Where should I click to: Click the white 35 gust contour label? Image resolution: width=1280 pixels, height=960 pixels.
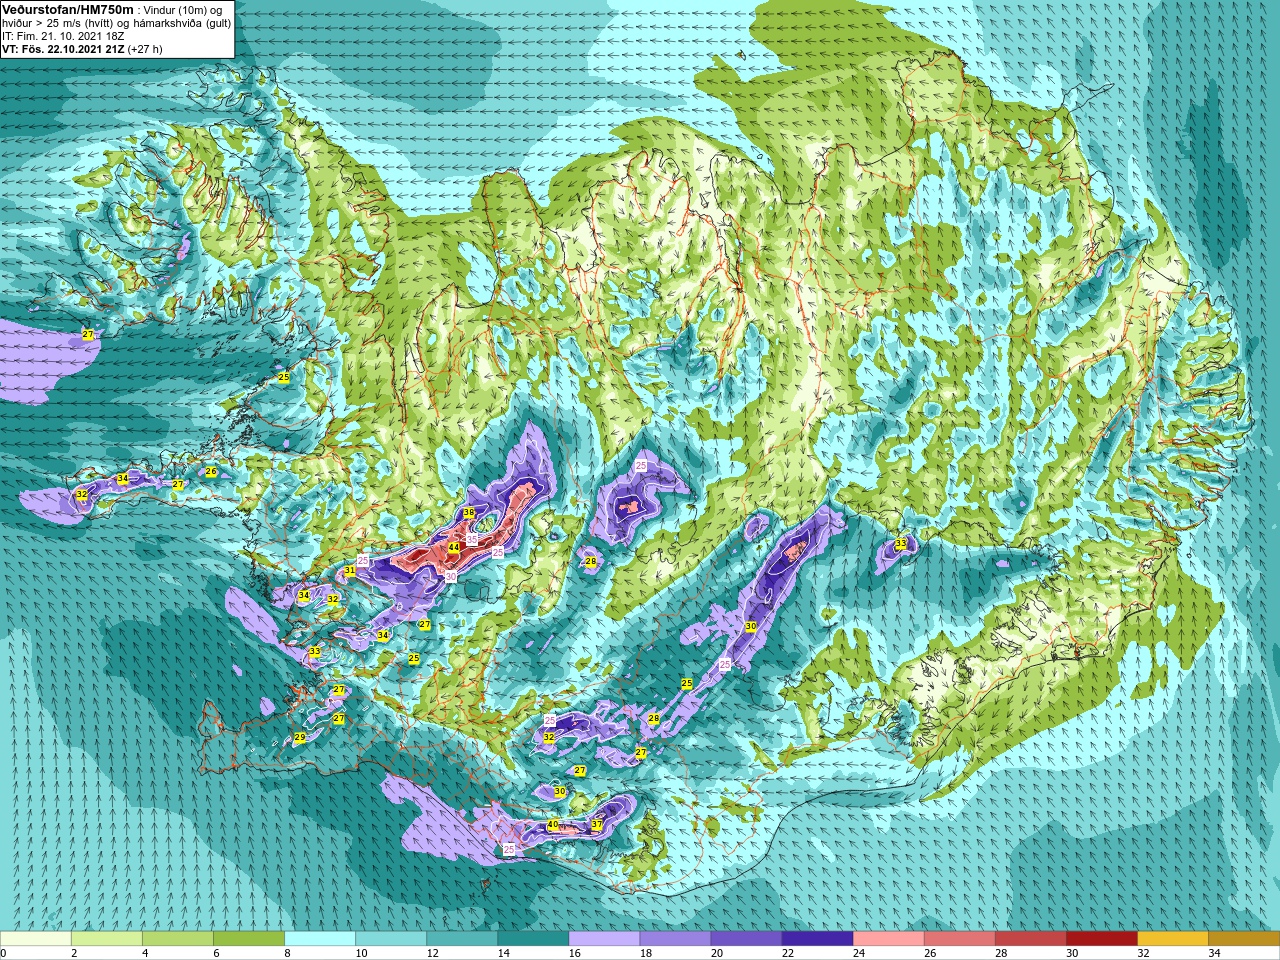[472, 539]
